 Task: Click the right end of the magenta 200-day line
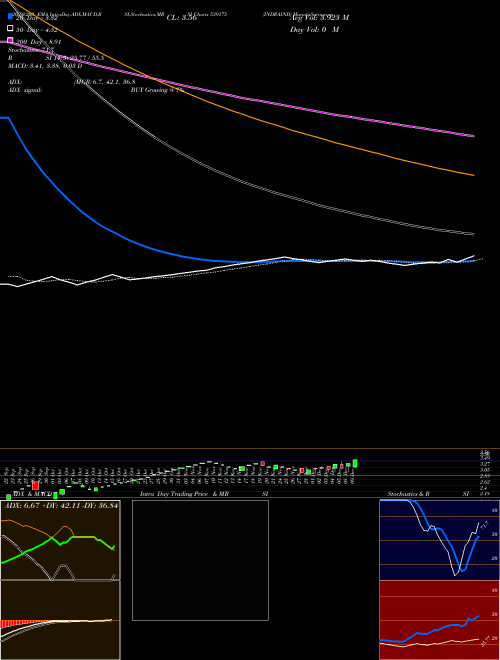click(473, 136)
